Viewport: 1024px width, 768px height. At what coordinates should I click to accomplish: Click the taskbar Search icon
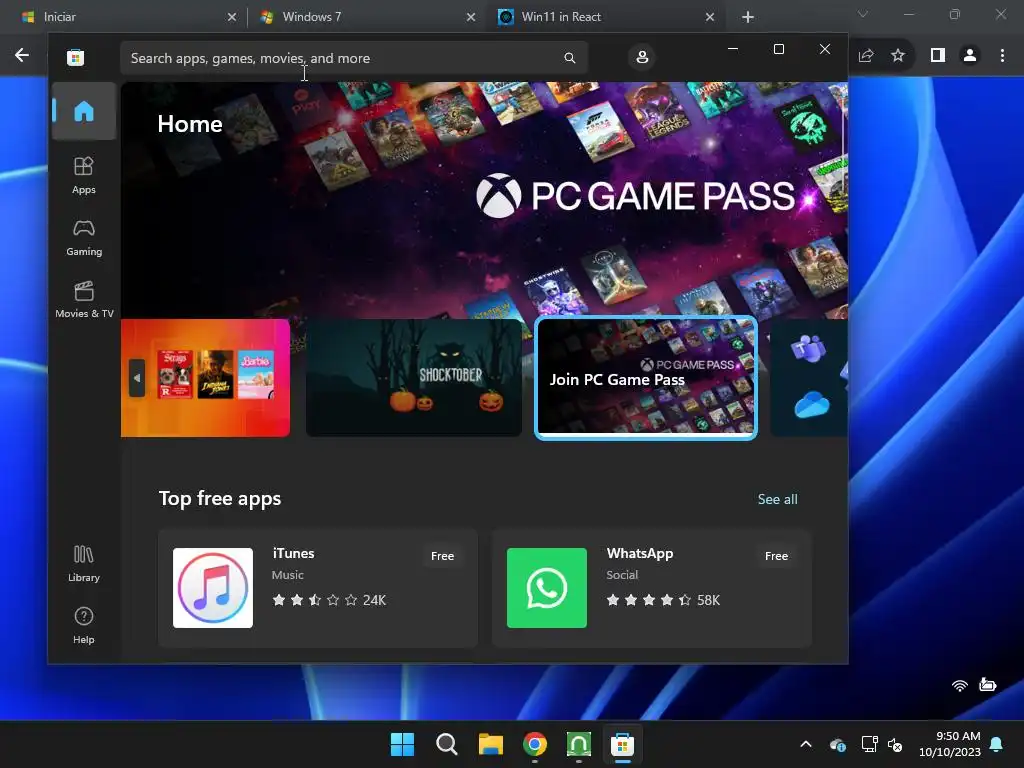[x=447, y=744]
